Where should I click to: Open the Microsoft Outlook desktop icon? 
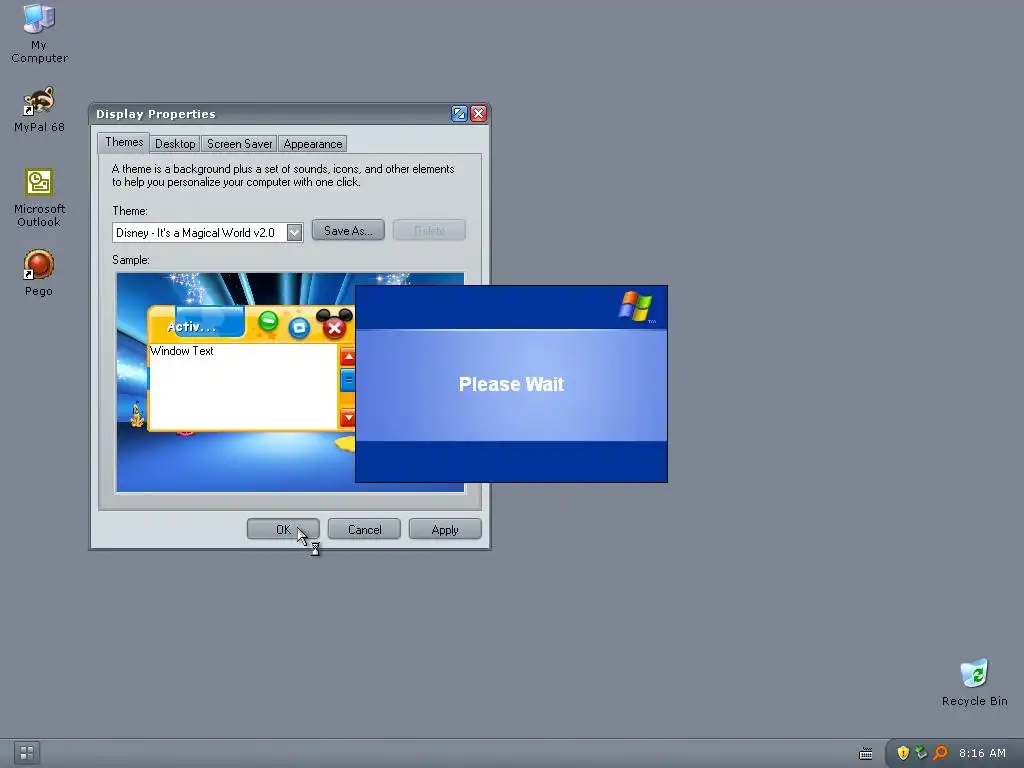39,197
